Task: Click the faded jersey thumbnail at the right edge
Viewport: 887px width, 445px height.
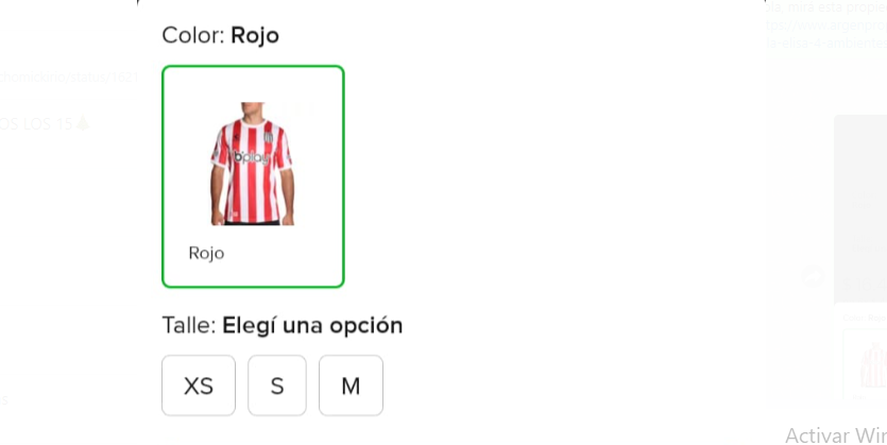Action: [873, 365]
